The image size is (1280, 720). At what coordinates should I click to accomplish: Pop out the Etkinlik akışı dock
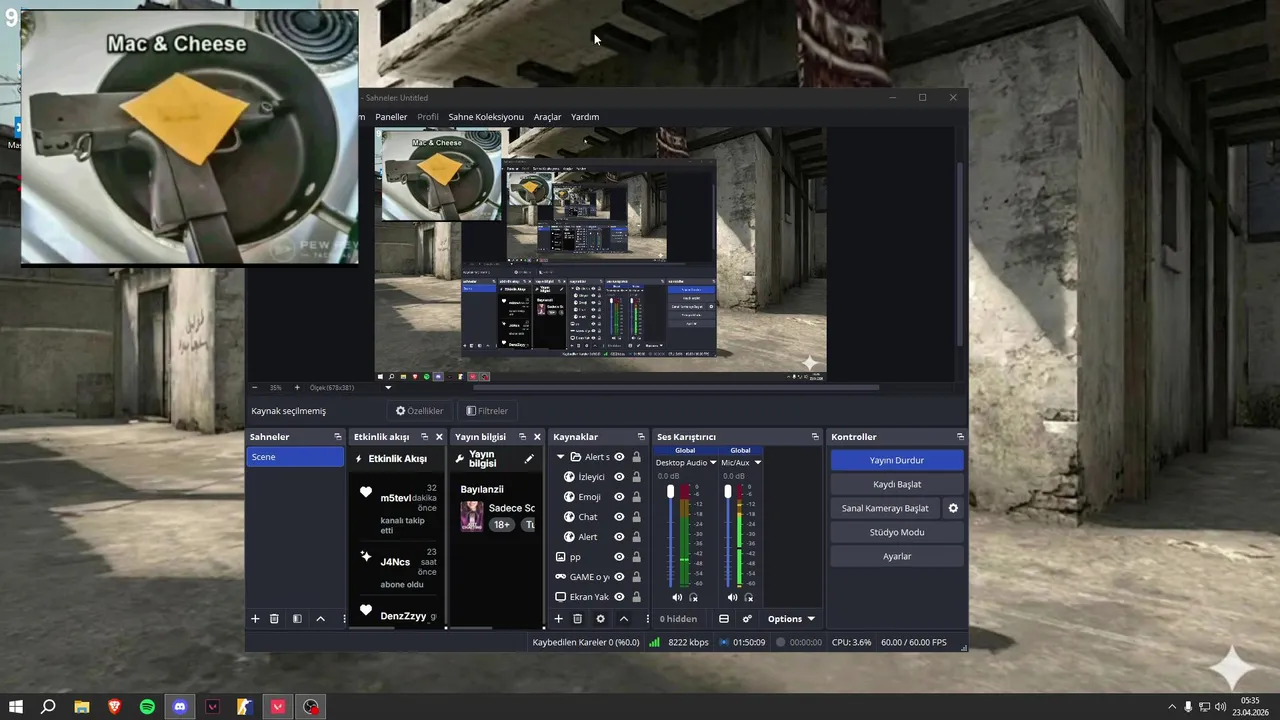coord(424,437)
